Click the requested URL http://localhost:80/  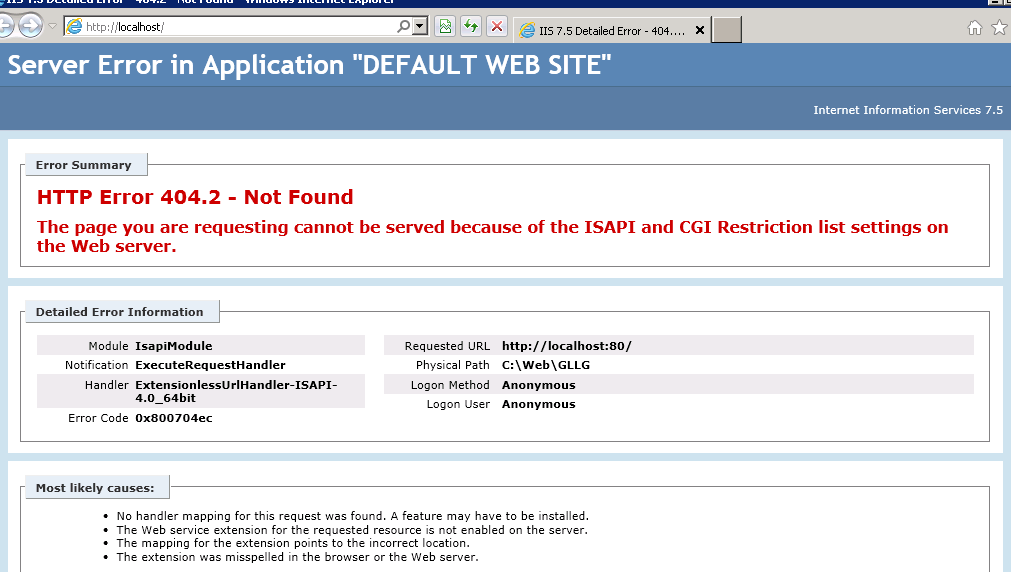567,346
